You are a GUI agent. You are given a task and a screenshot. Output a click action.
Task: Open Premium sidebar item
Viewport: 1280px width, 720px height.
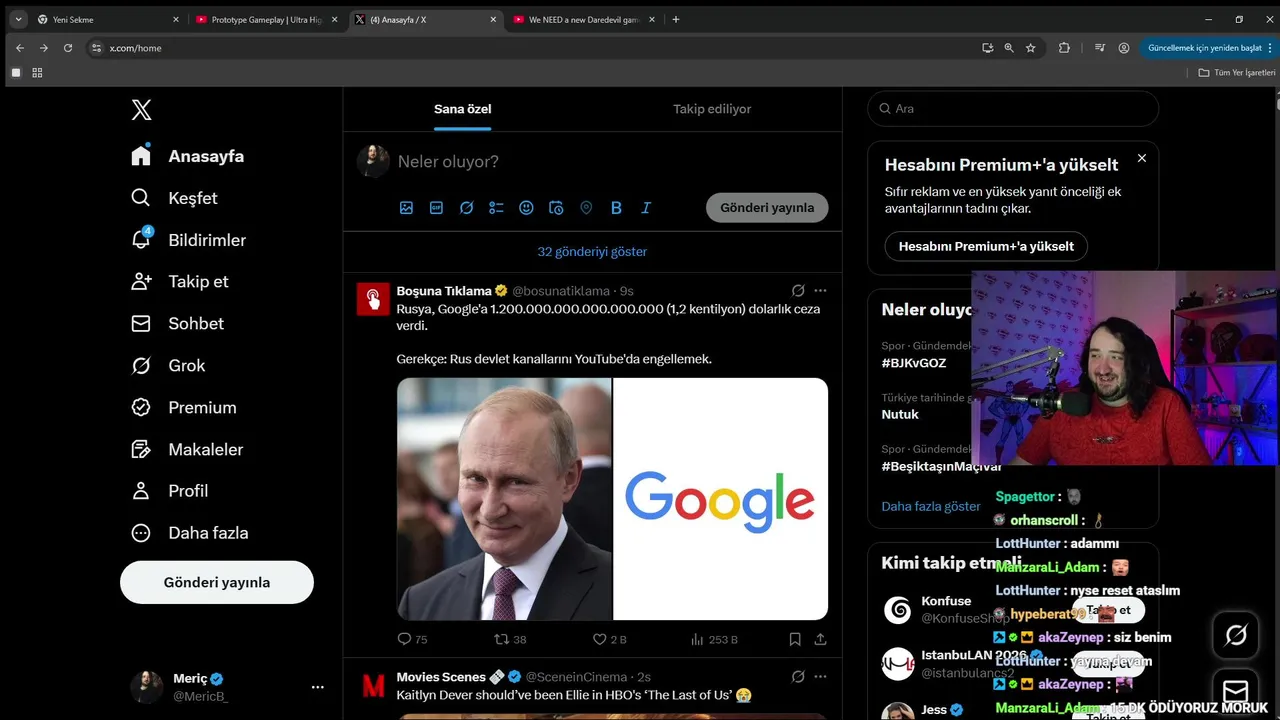click(x=183, y=407)
